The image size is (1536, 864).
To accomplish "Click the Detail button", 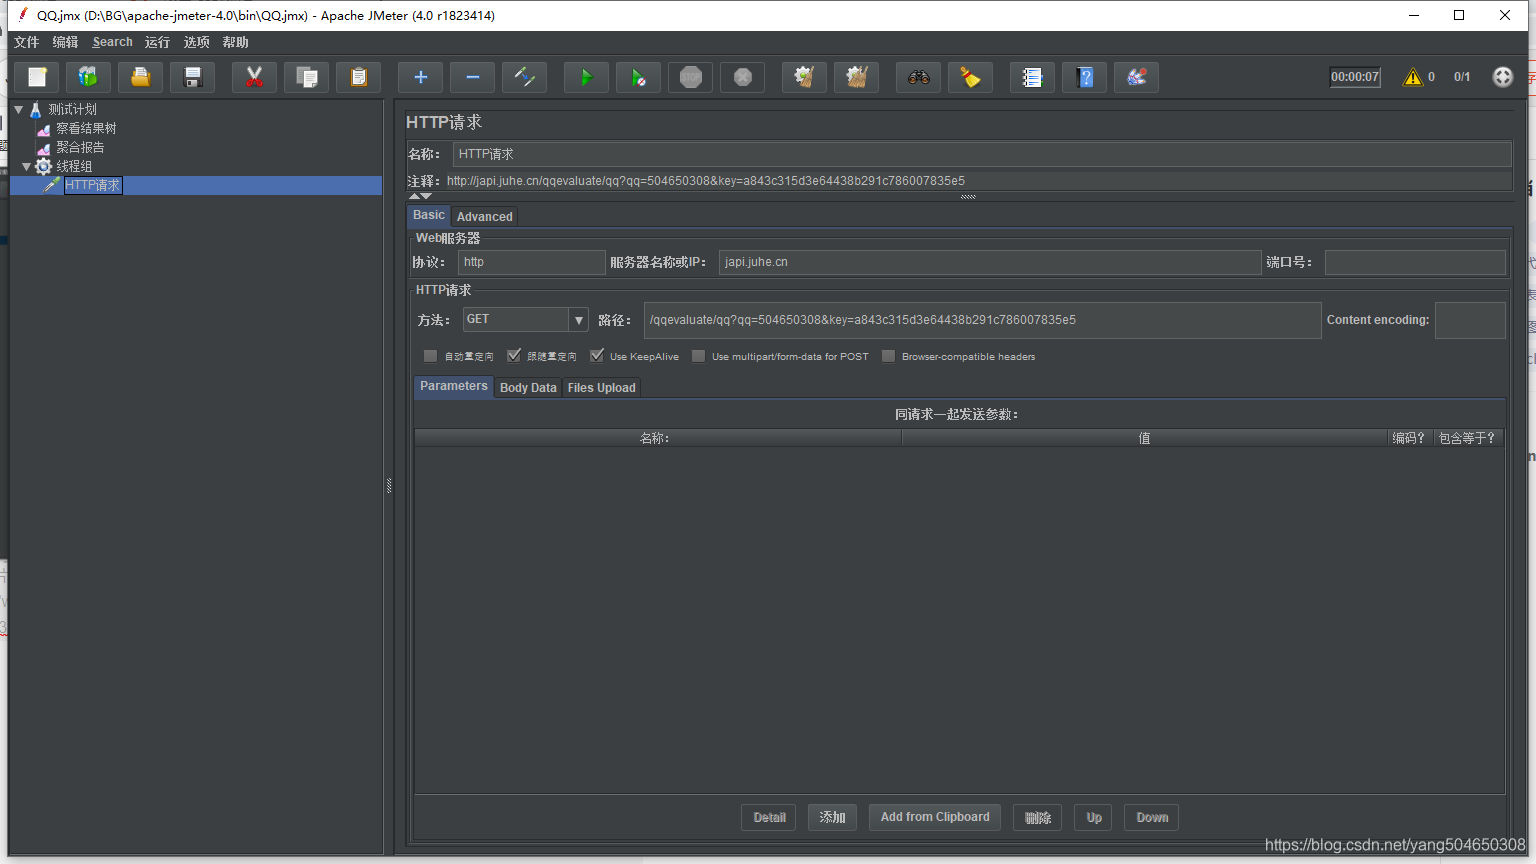I will point(769,817).
